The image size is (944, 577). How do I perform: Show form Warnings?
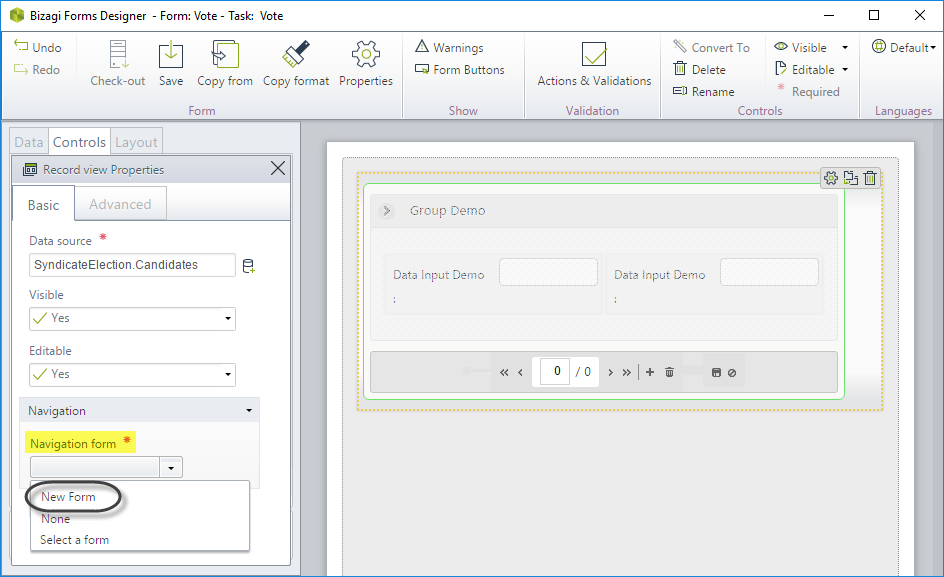(449, 48)
